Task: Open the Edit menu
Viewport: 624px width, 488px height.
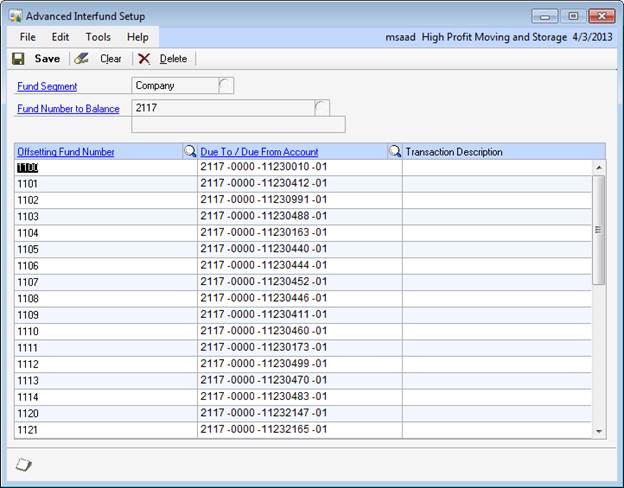Action: coord(61,37)
